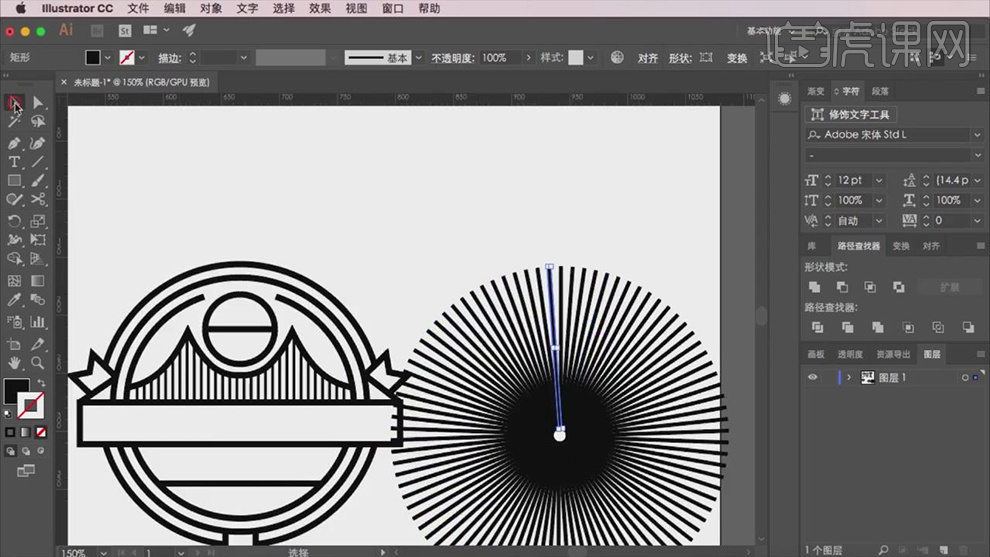Swap fill and stroke colors arrow

41,383
